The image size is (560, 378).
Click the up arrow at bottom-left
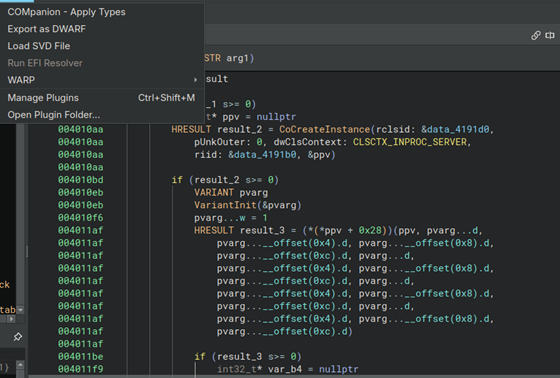pos(20,365)
